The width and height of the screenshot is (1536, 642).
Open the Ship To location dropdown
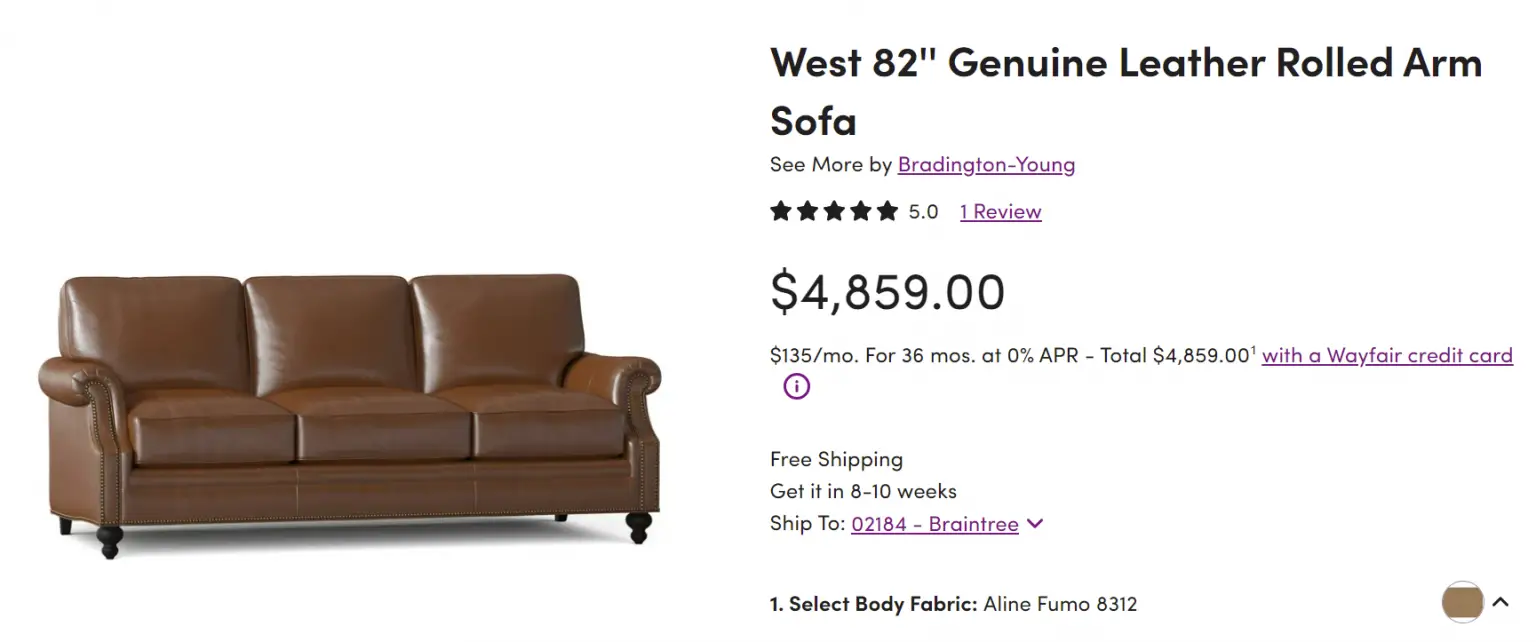tap(1035, 523)
